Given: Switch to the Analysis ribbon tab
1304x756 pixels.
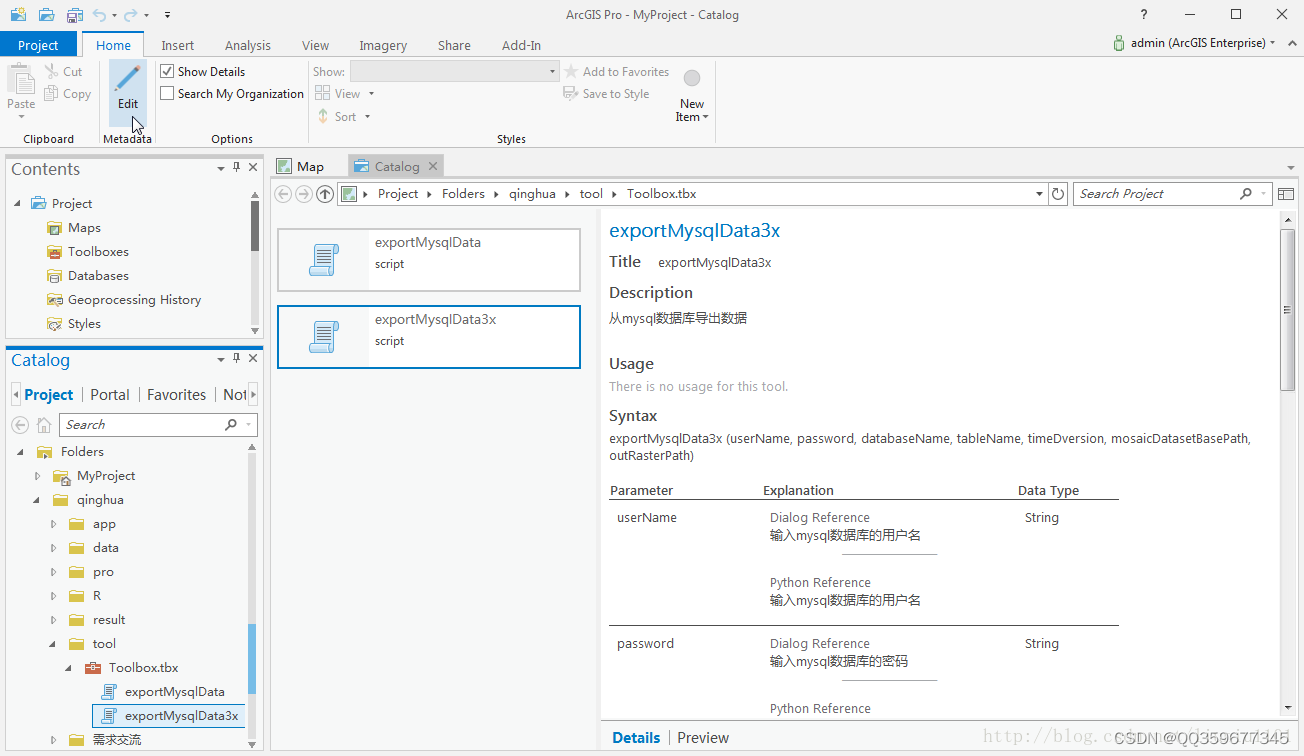Looking at the screenshot, I should (248, 45).
